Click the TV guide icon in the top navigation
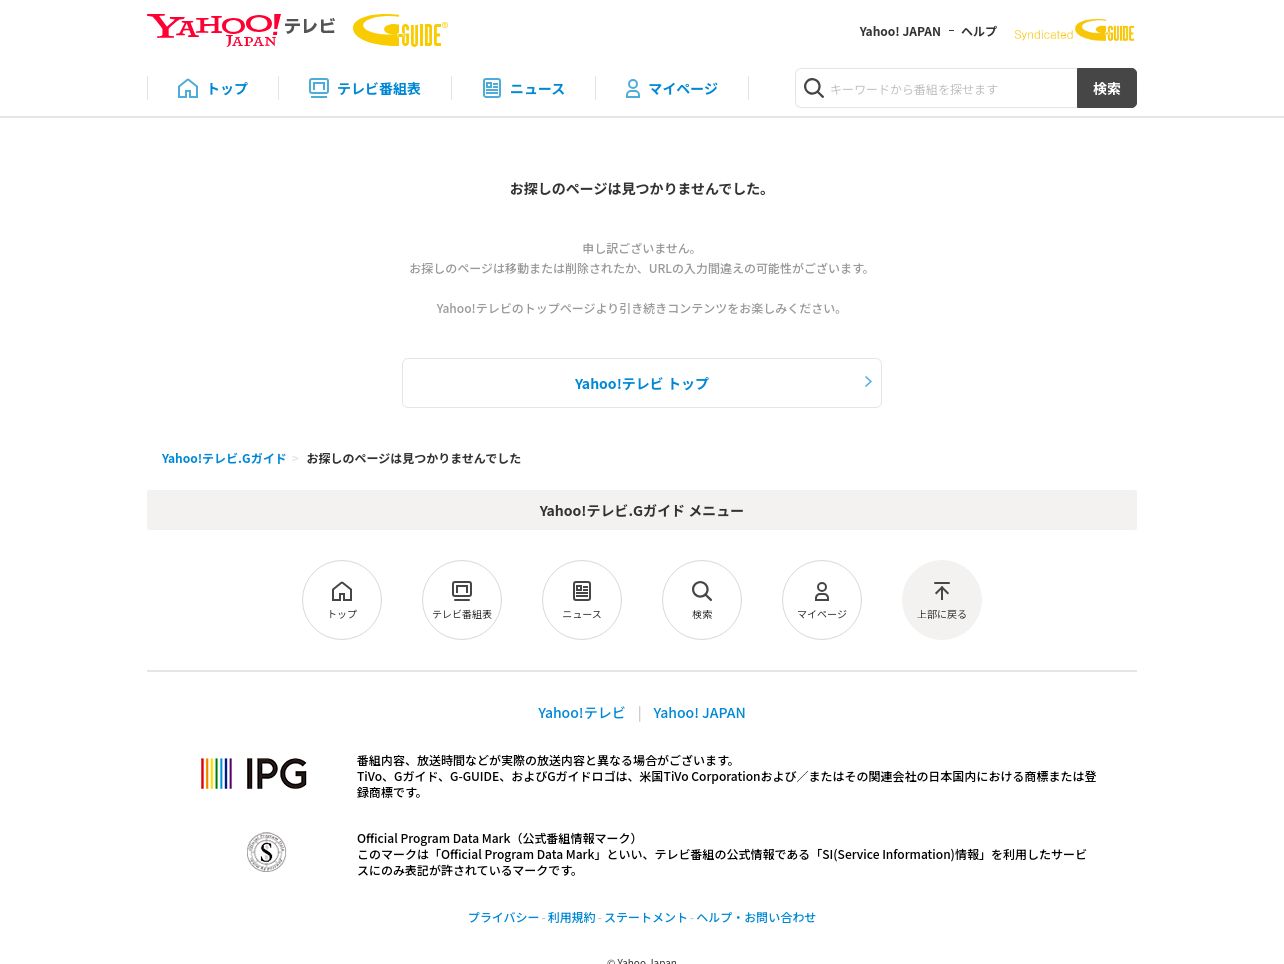 click(x=318, y=88)
